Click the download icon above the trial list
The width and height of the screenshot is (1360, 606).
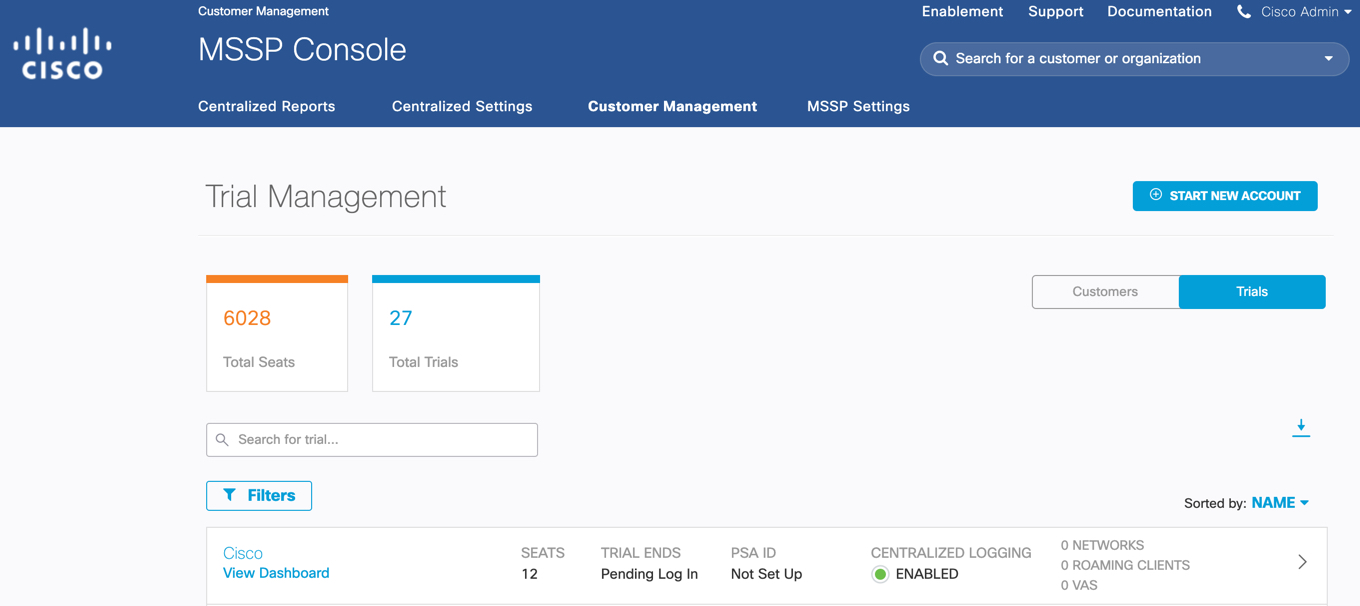click(x=1301, y=428)
